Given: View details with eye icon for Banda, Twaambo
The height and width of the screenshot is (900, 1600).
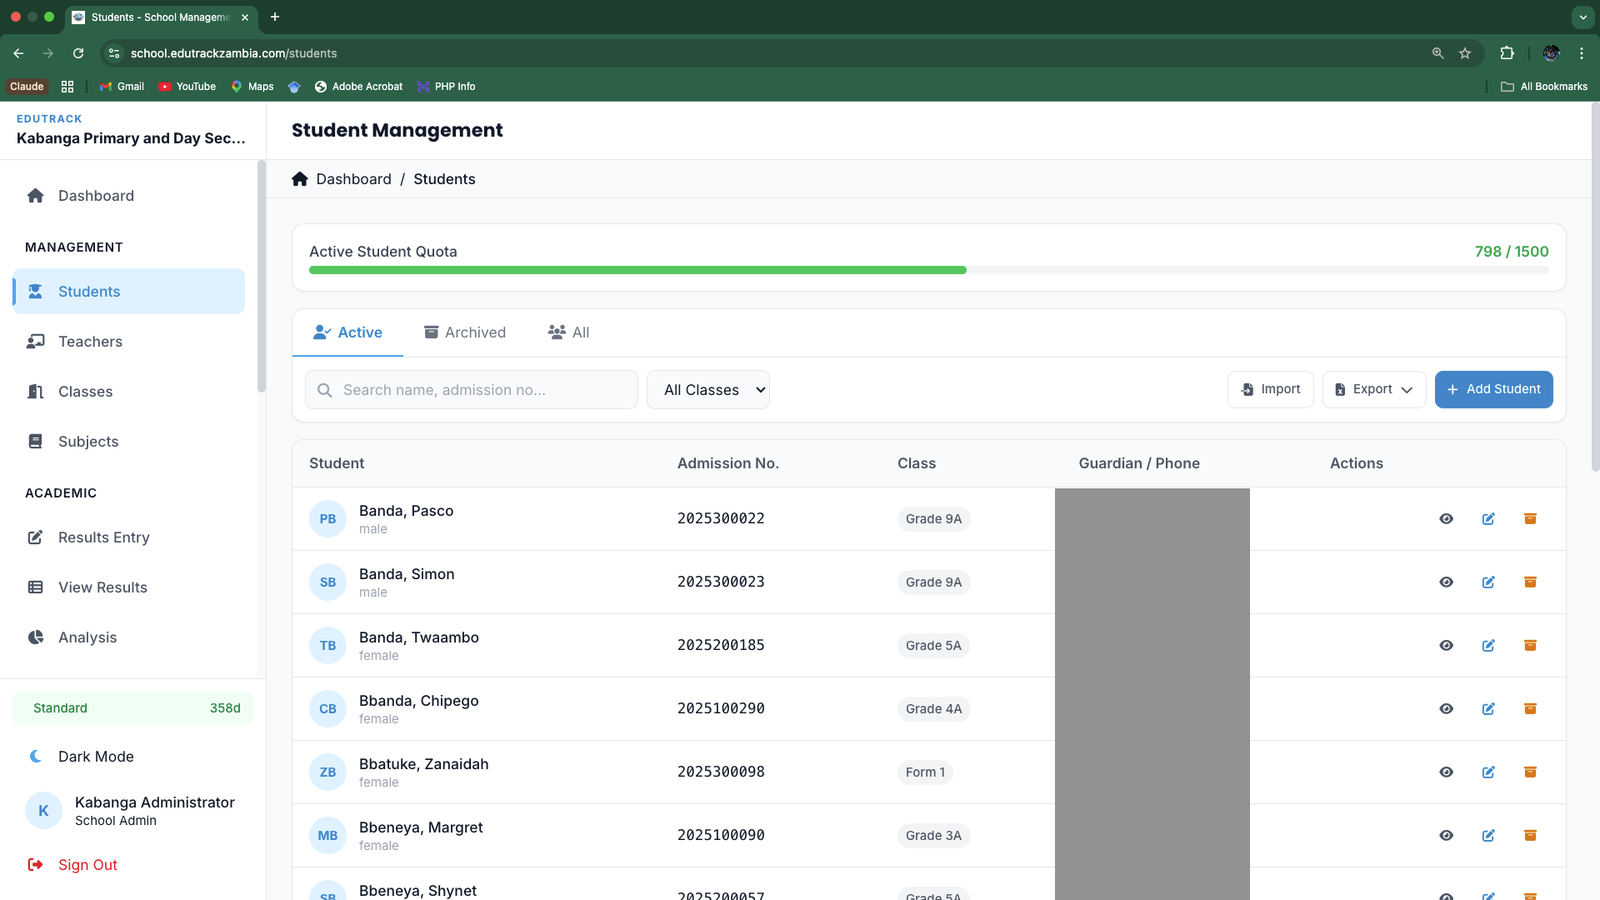Looking at the screenshot, I should pyautogui.click(x=1446, y=646).
